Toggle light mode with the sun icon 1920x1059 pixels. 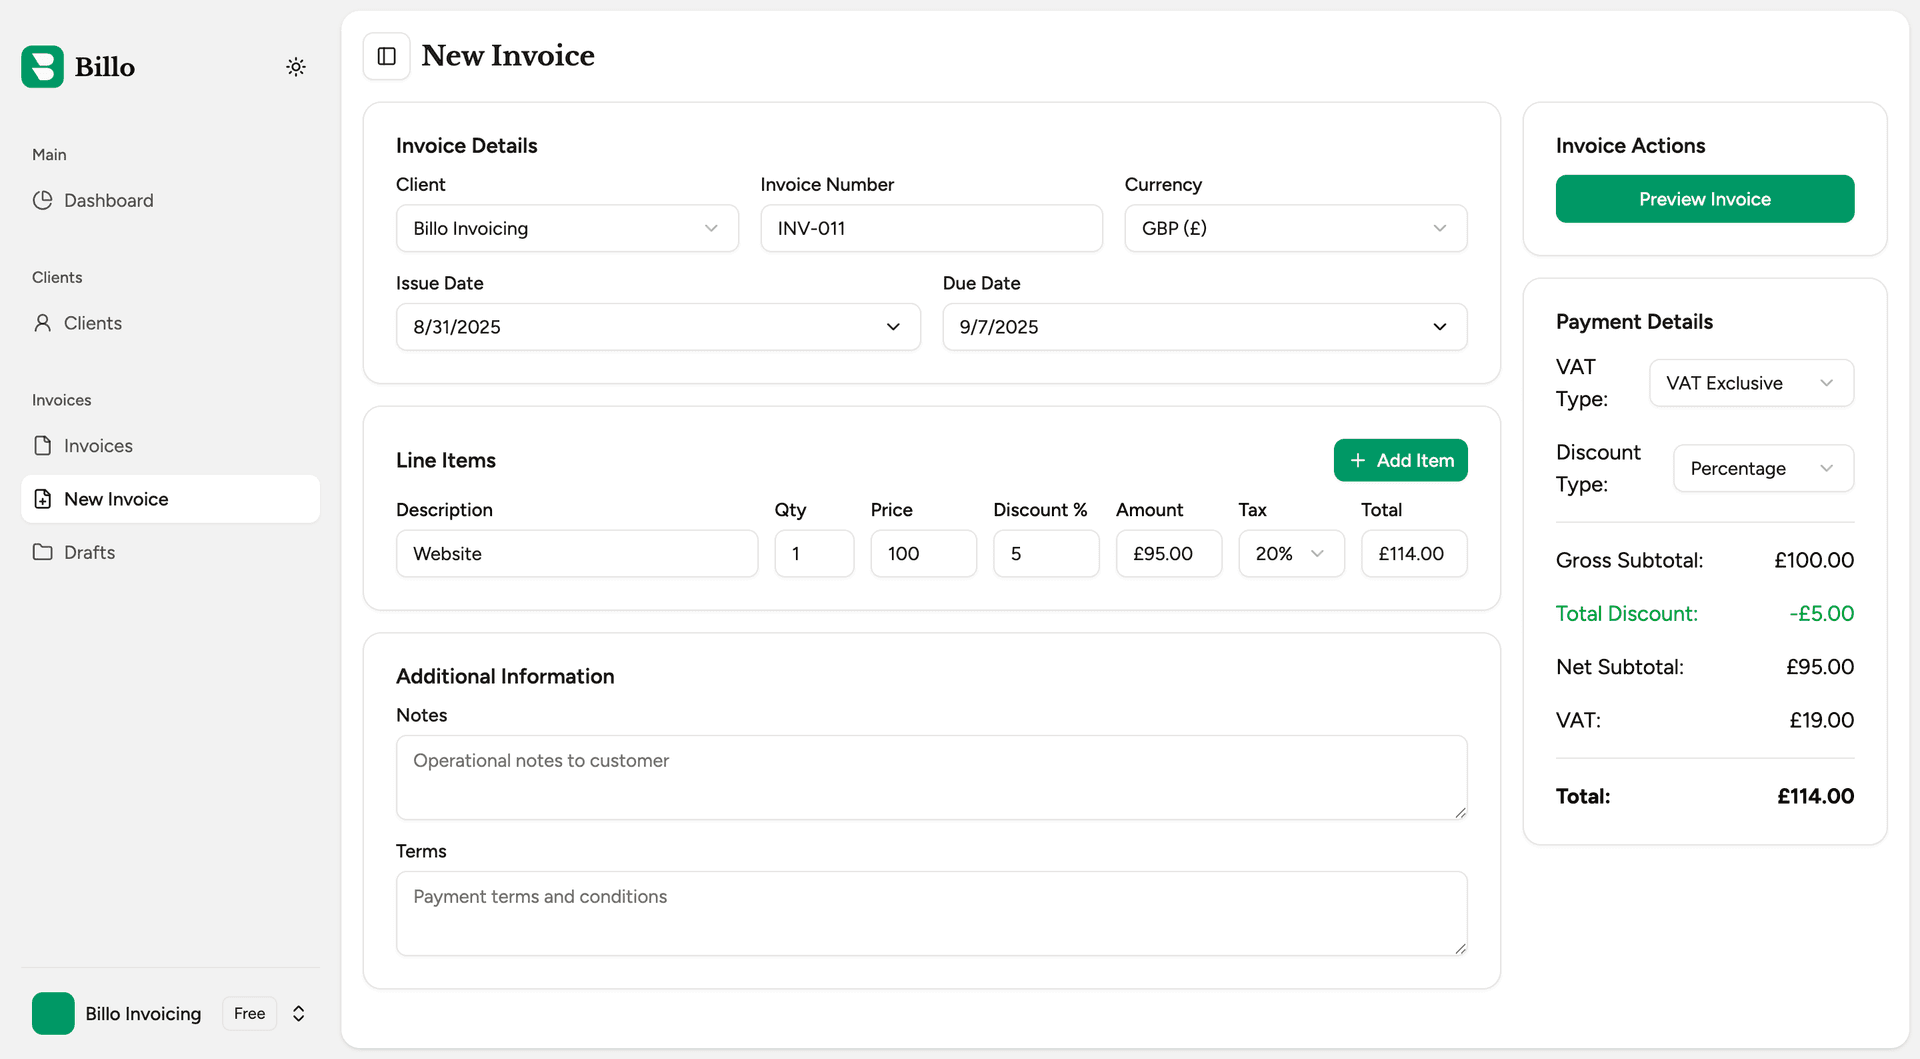[x=296, y=66]
